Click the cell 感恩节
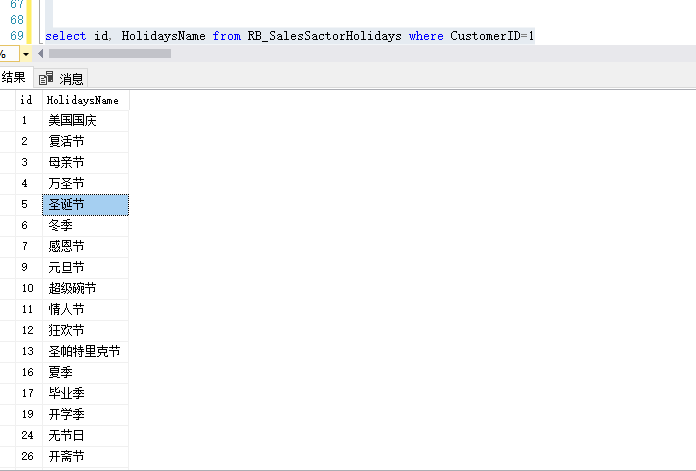This screenshot has width=696, height=471. [x=86, y=246]
